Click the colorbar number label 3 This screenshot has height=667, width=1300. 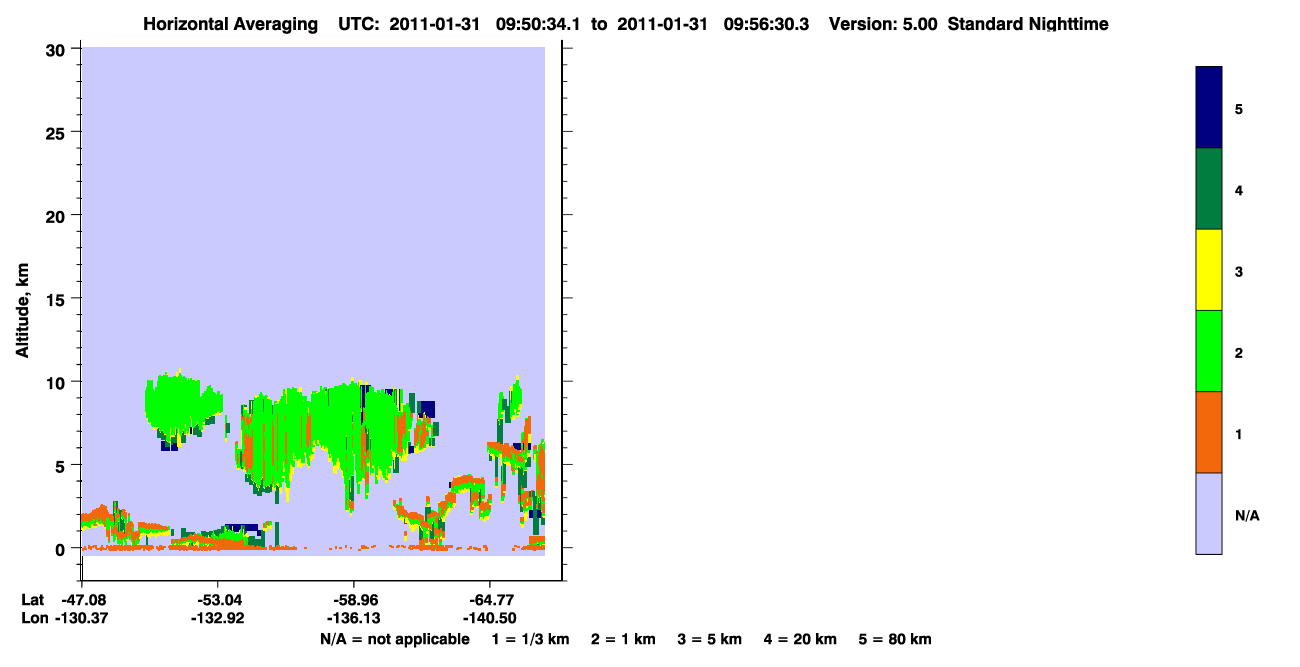1239,271
